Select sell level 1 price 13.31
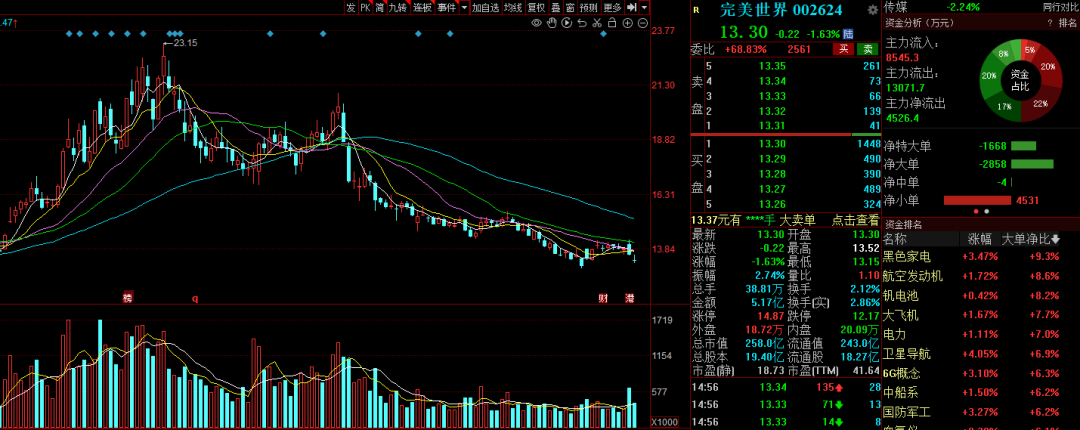This screenshot has width=1080, height=430. [x=773, y=125]
